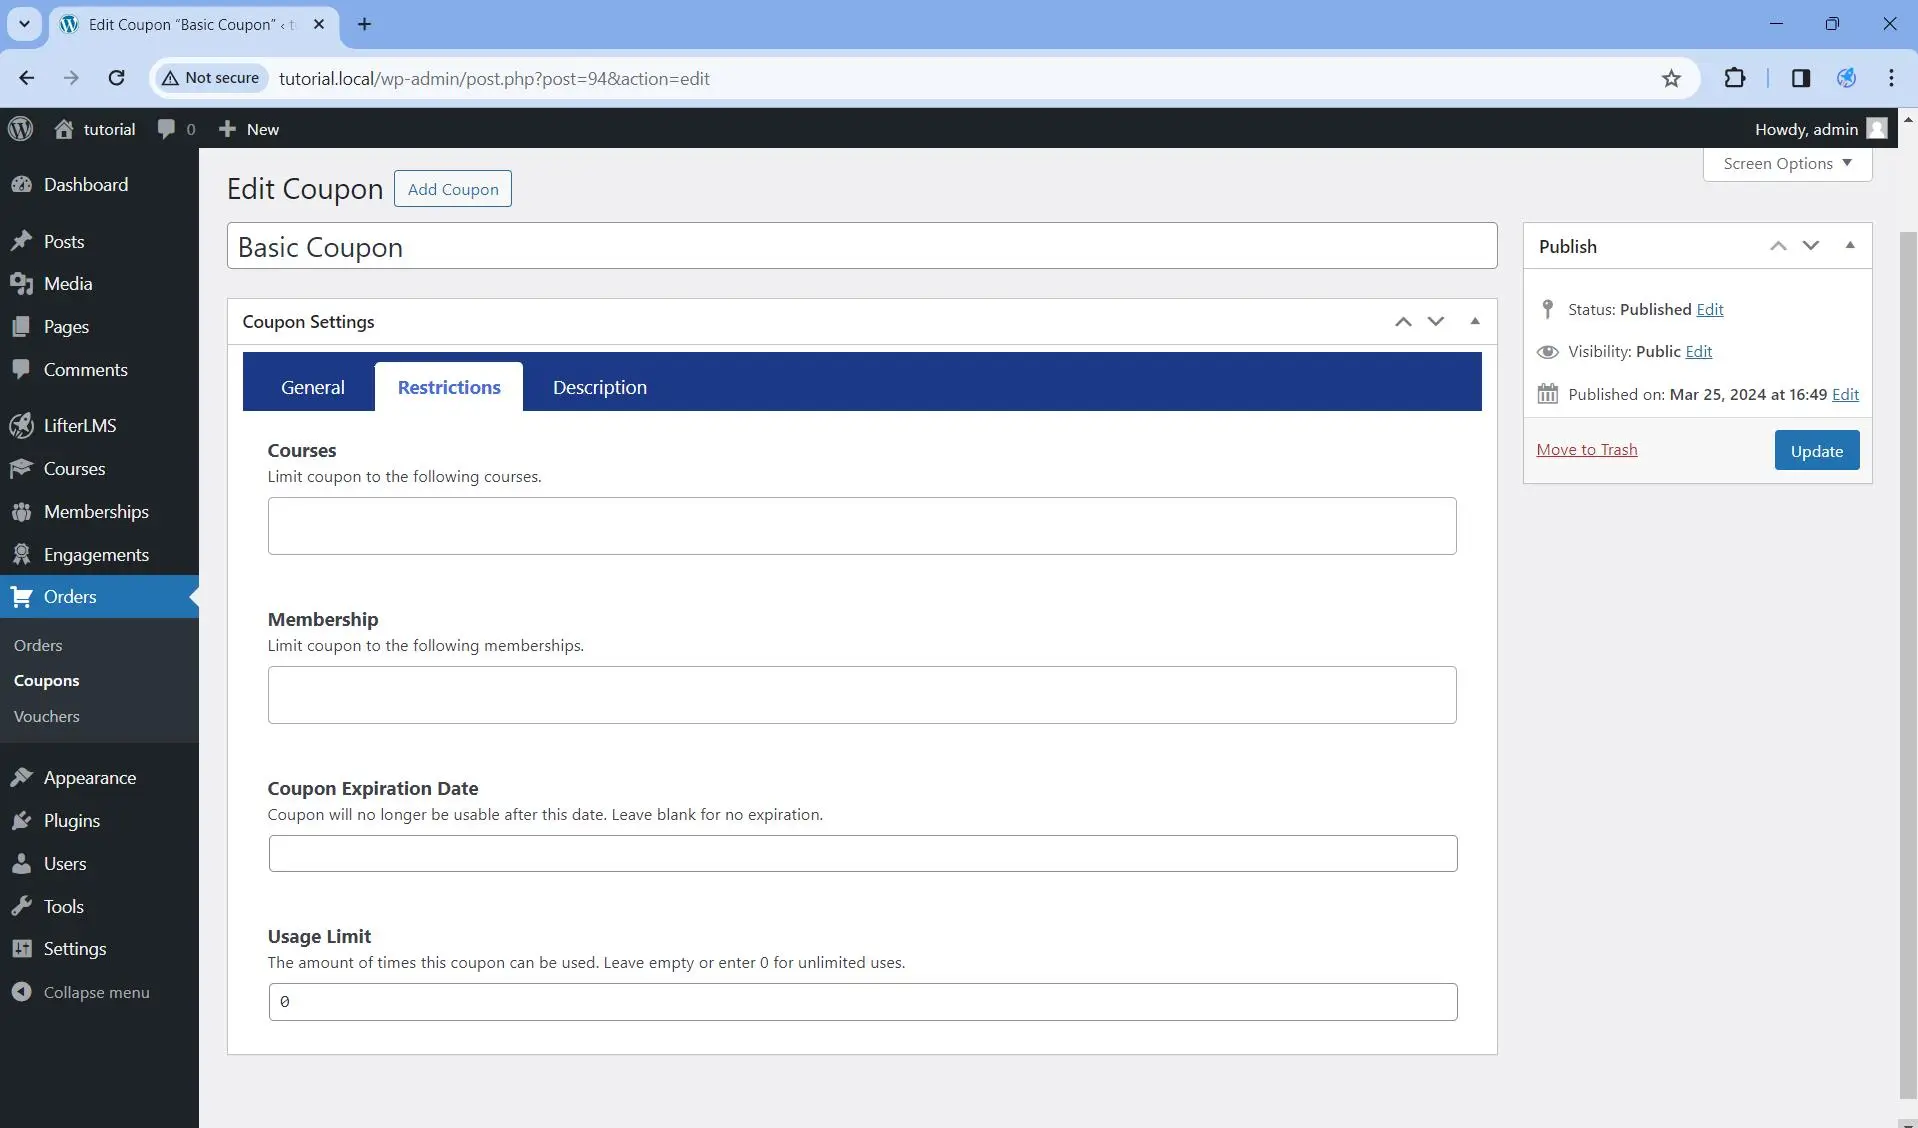The image size is (1918, 1128).
Task: Toggle the browser side panel
Action: click(x=1801, y=78)
